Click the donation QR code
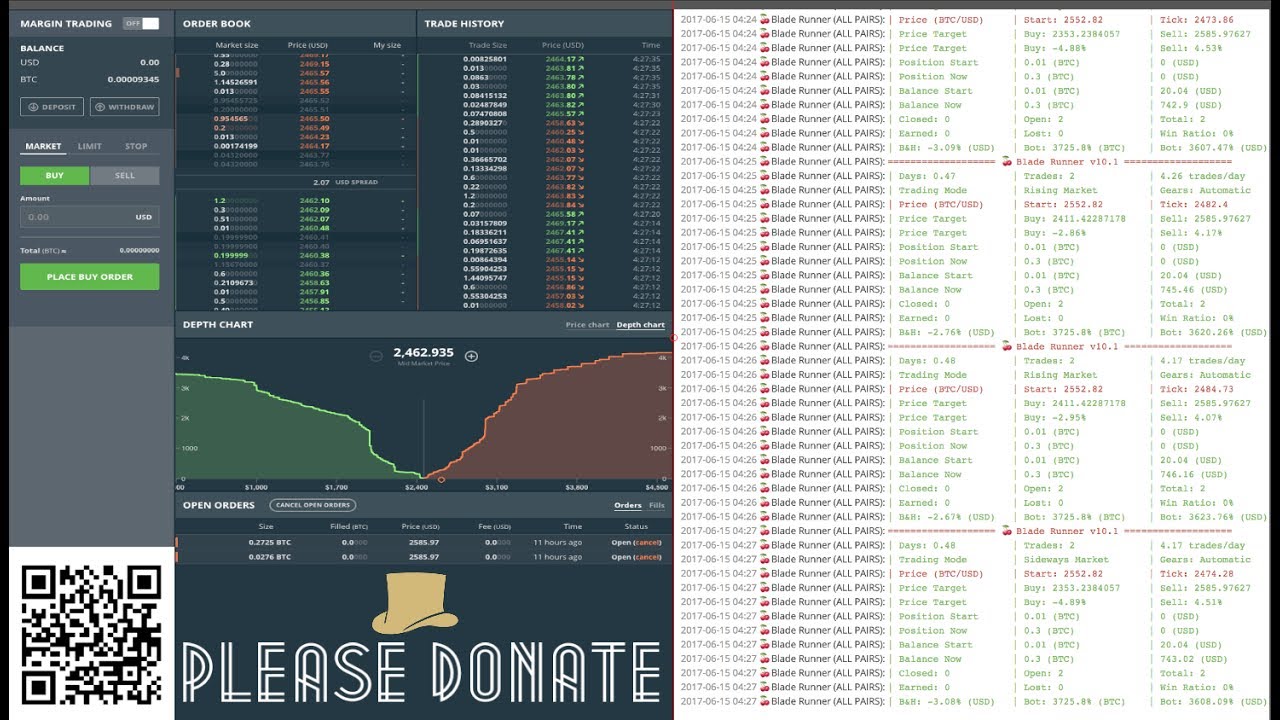The image size is (1280, 720). pos(91,634)
